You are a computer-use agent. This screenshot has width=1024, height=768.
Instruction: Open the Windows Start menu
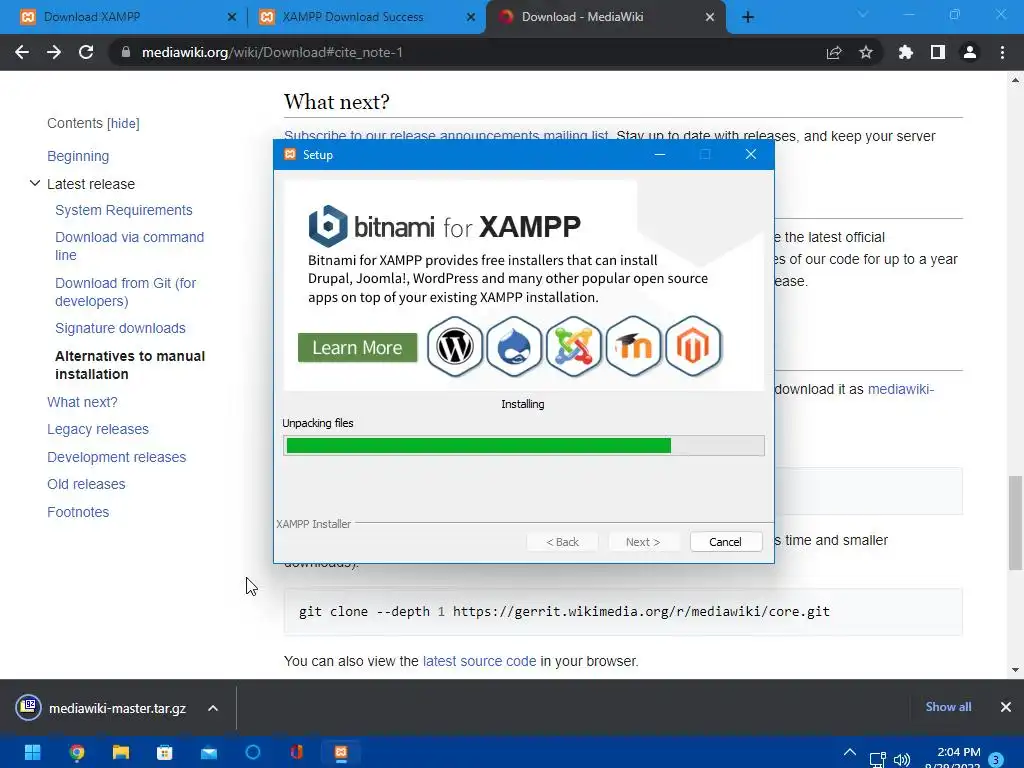(32, 753)
